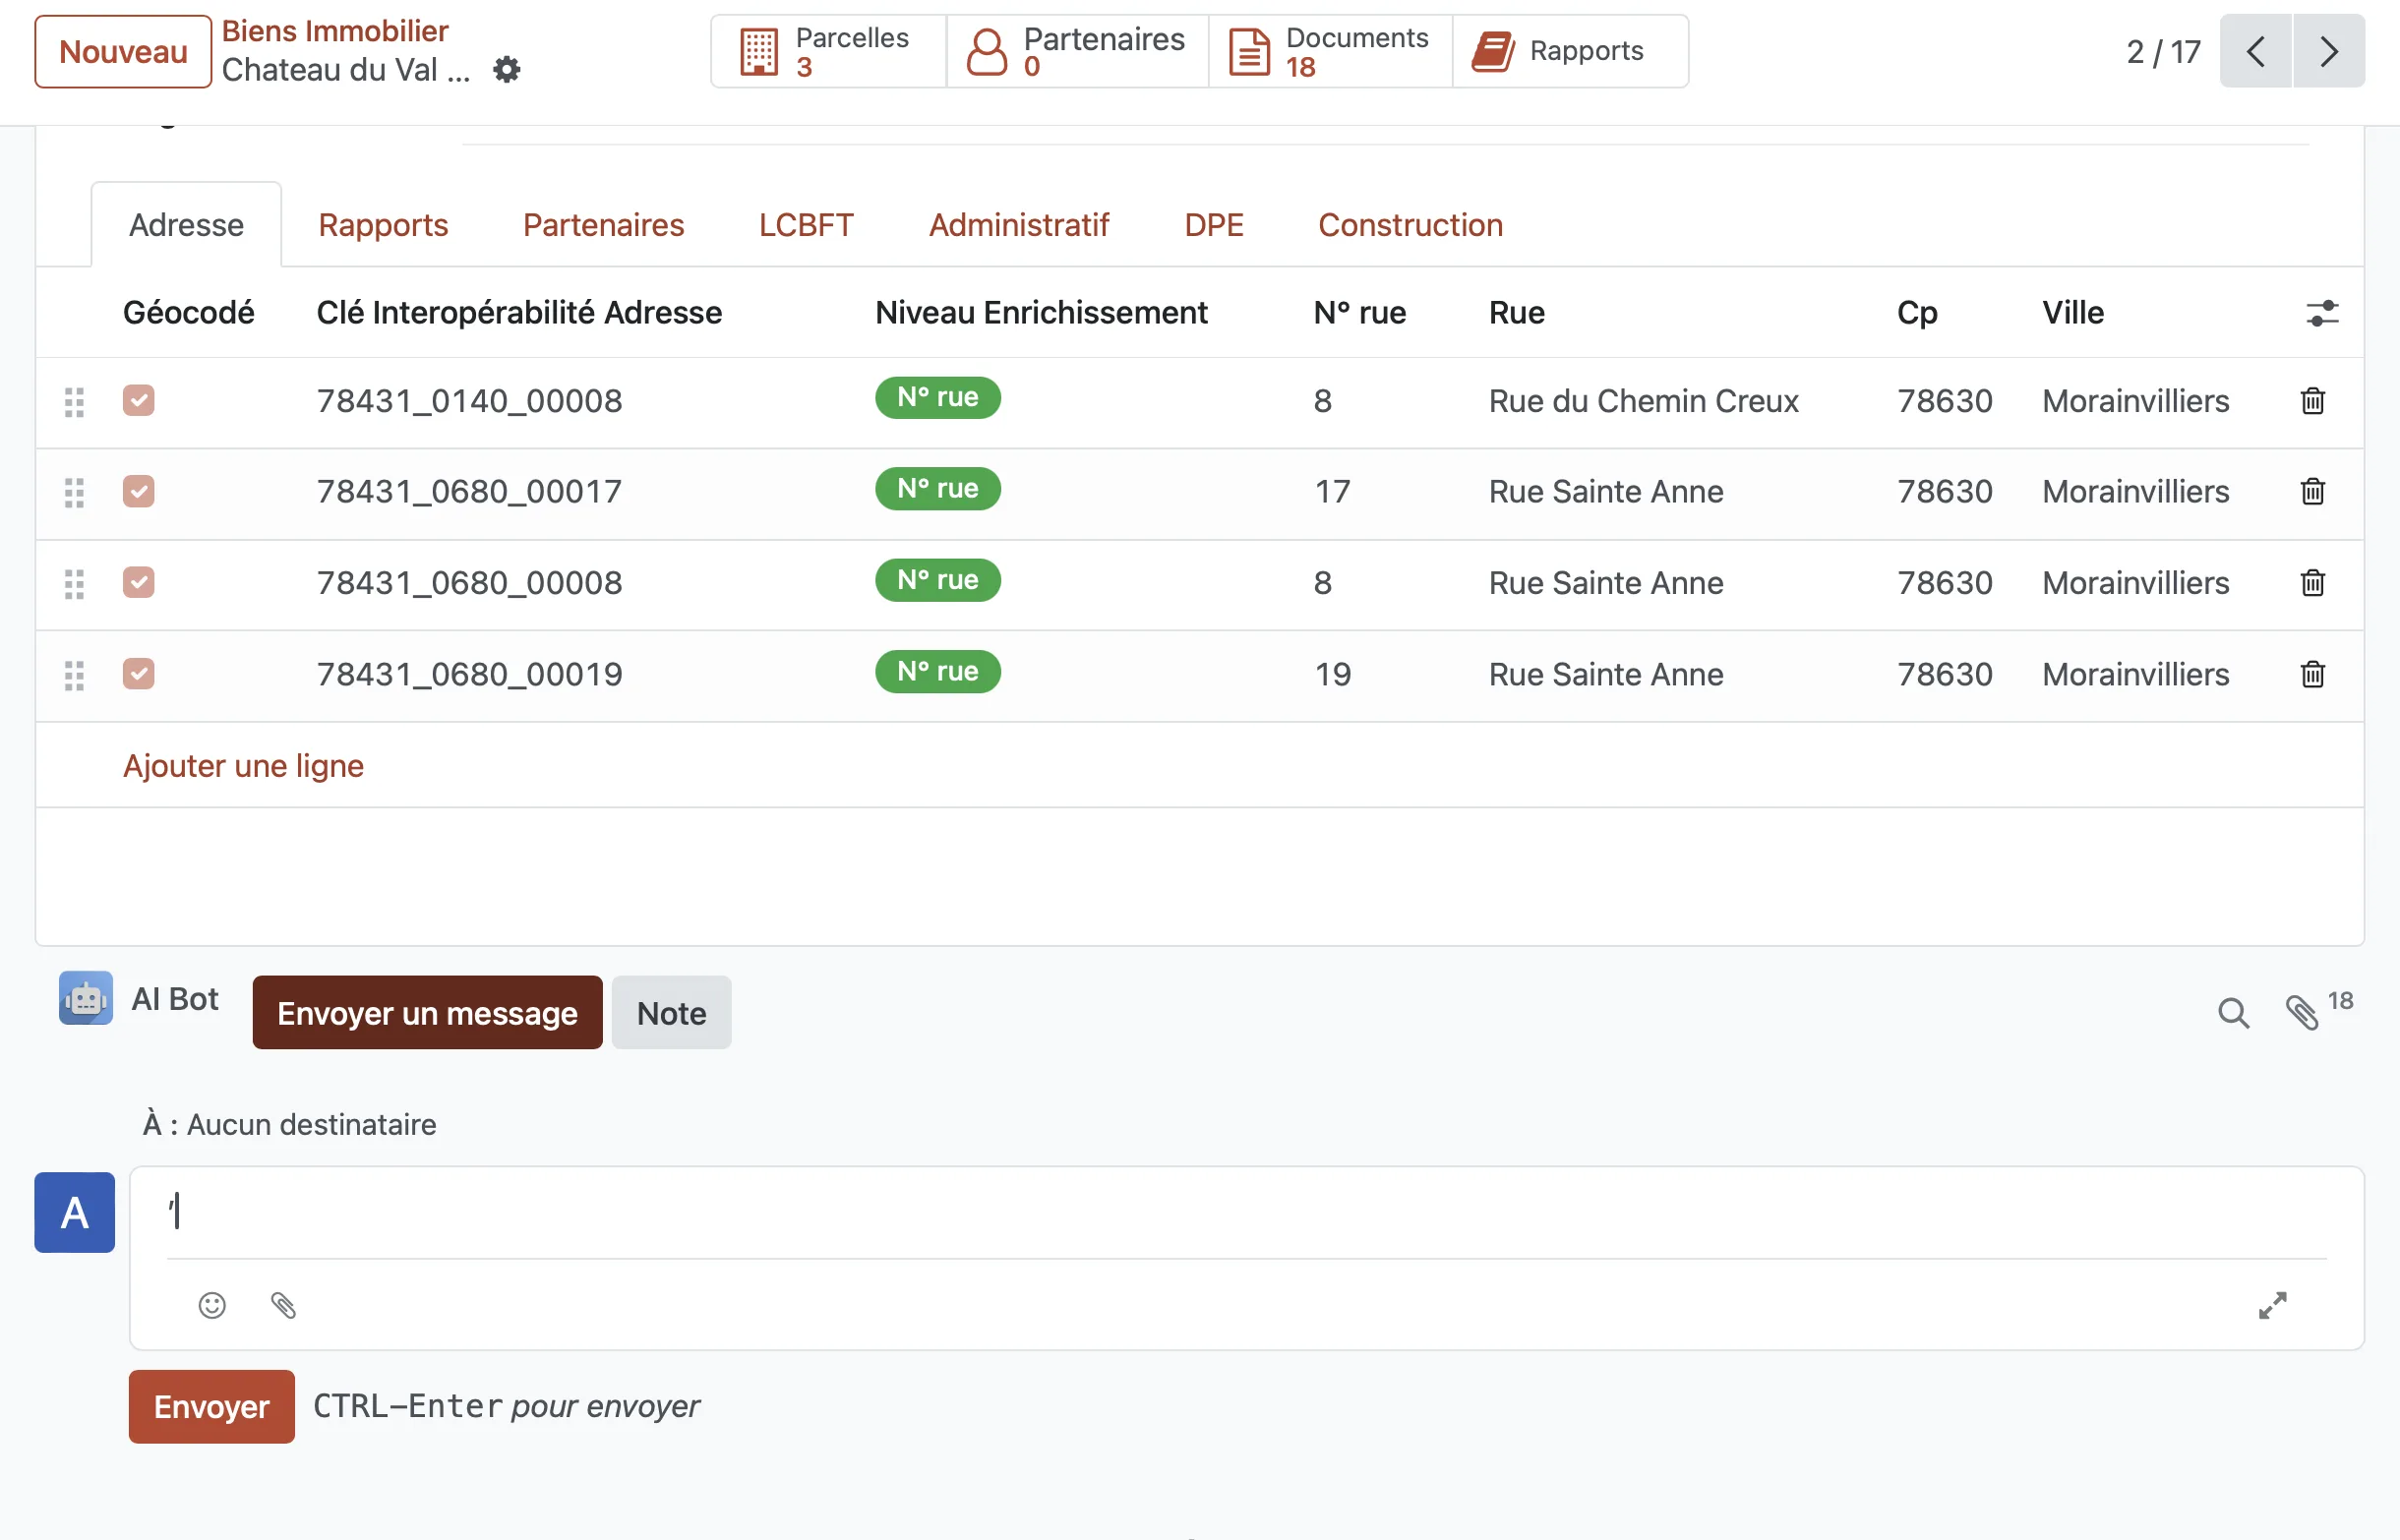
Task: Switch to the Note composer
Action: point(671,1013)
